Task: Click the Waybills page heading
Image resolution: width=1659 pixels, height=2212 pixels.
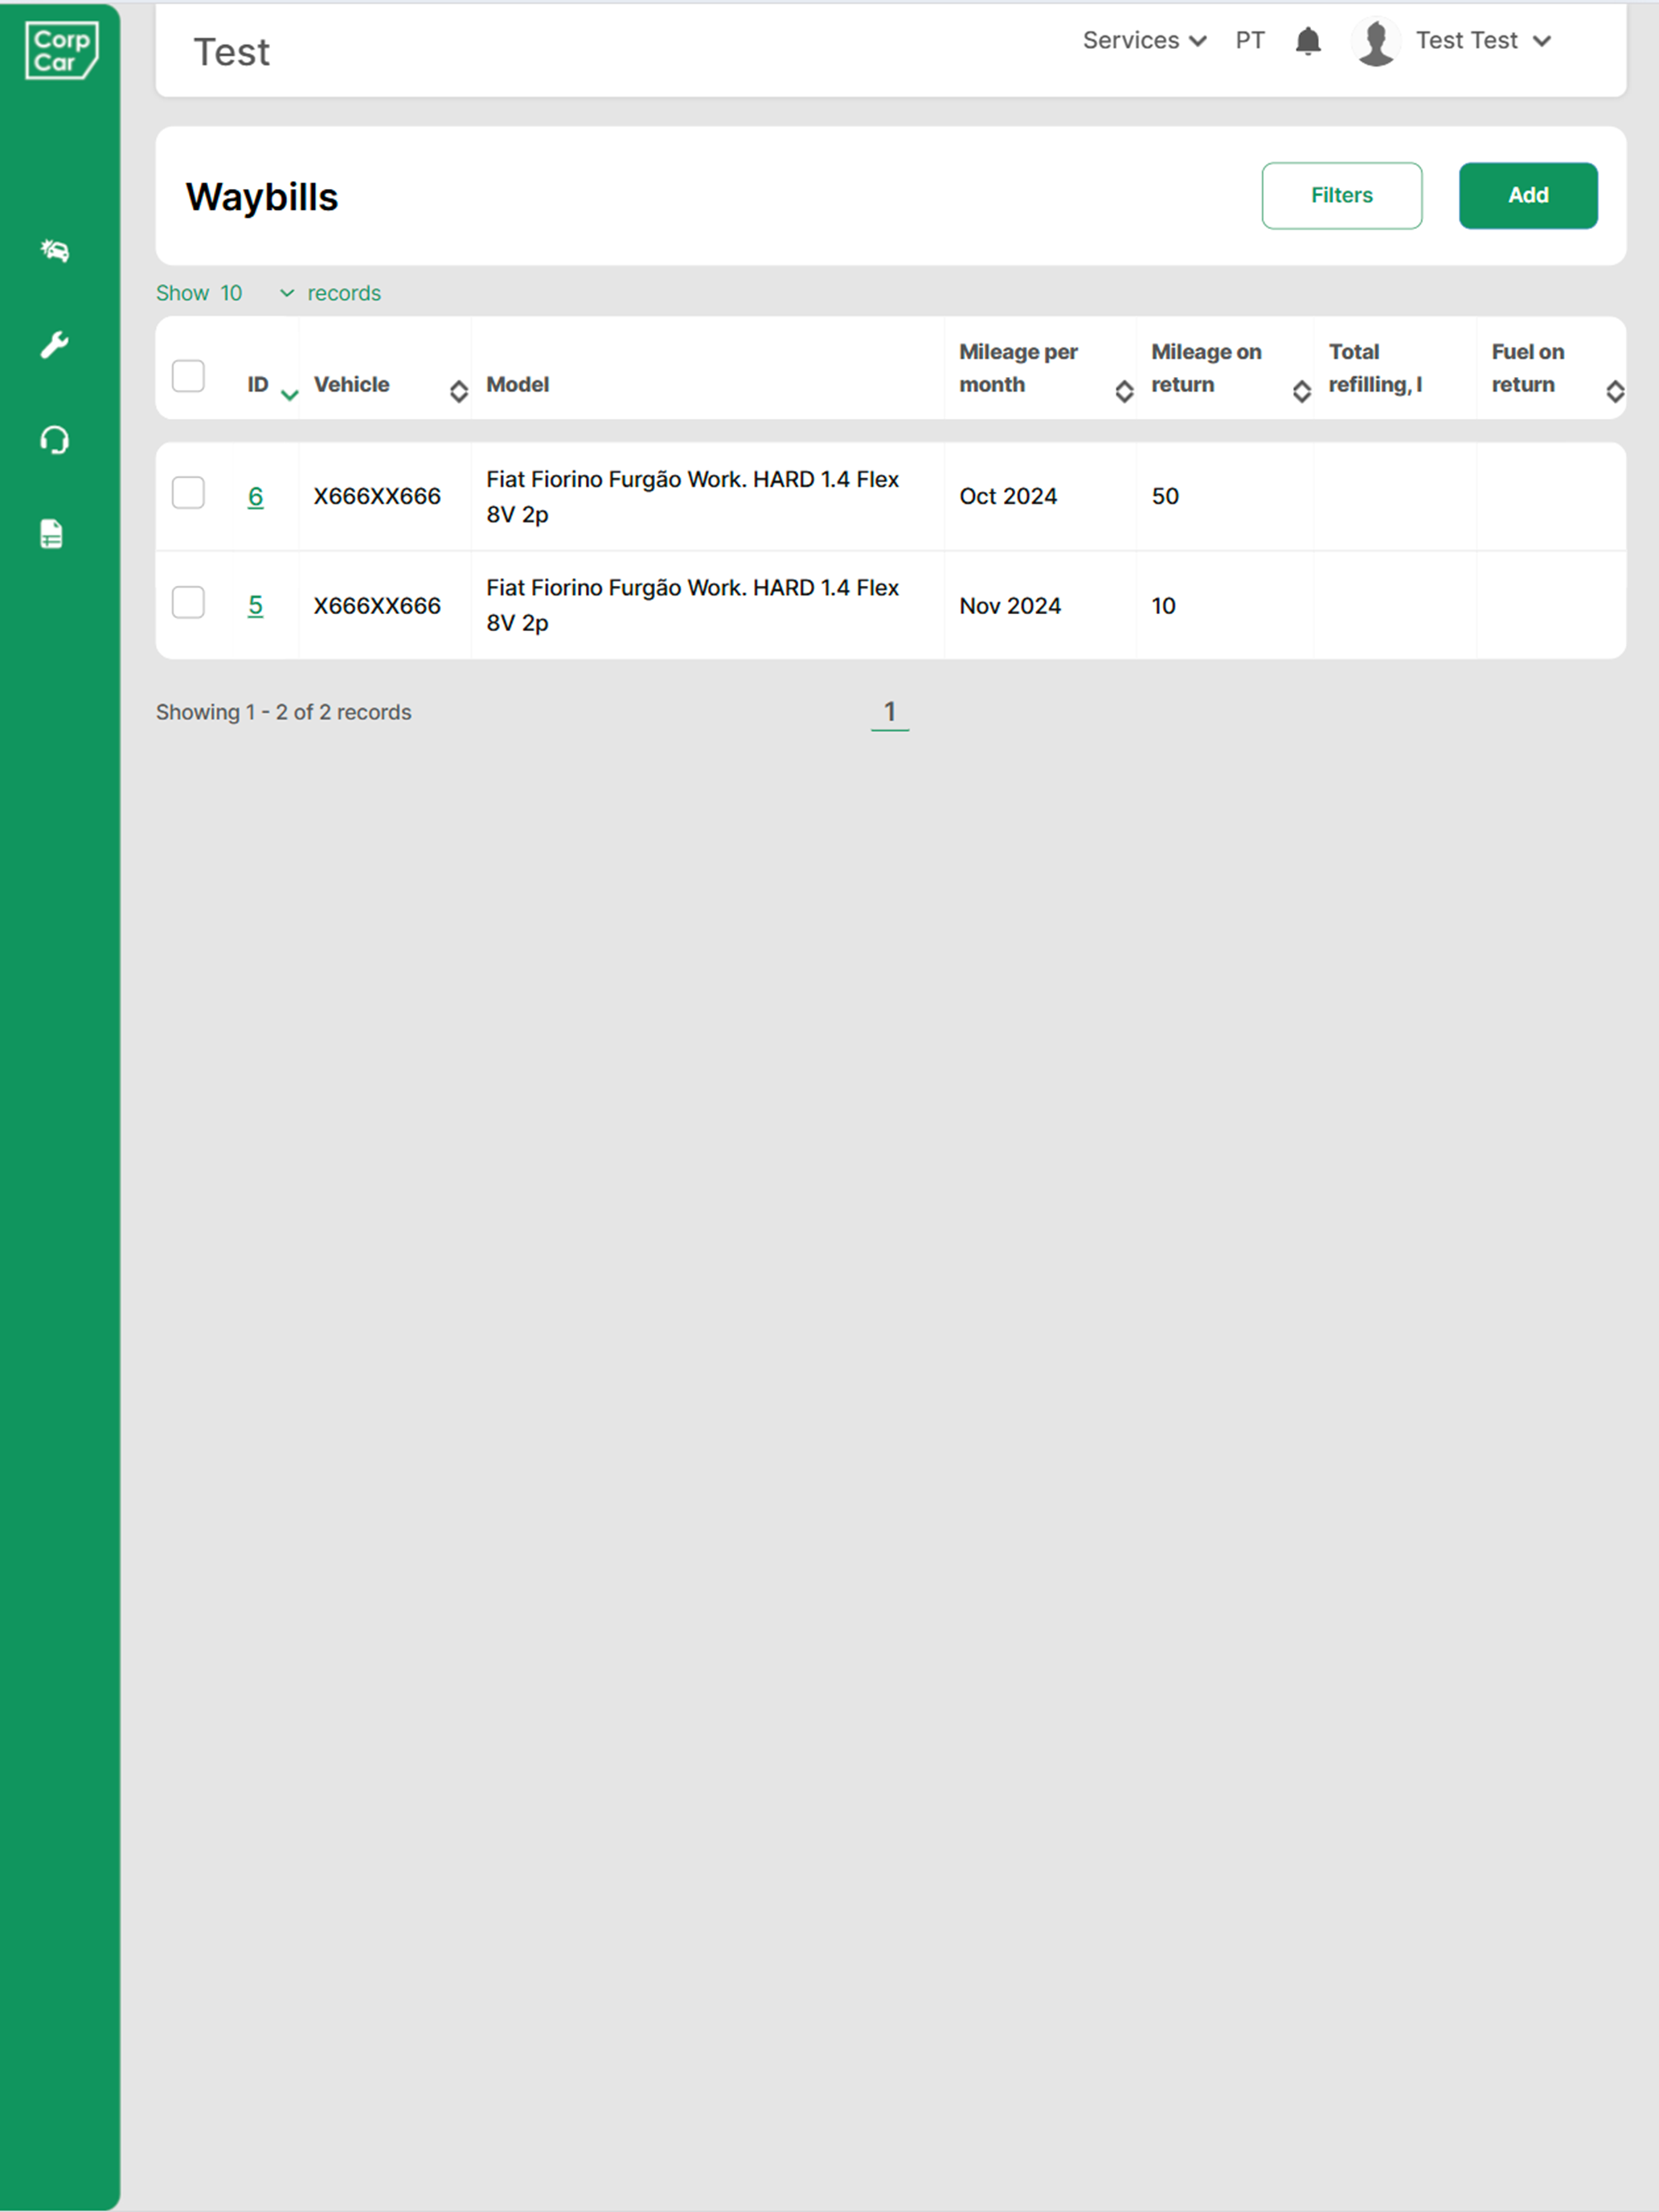Action: [x=262, y=197]
